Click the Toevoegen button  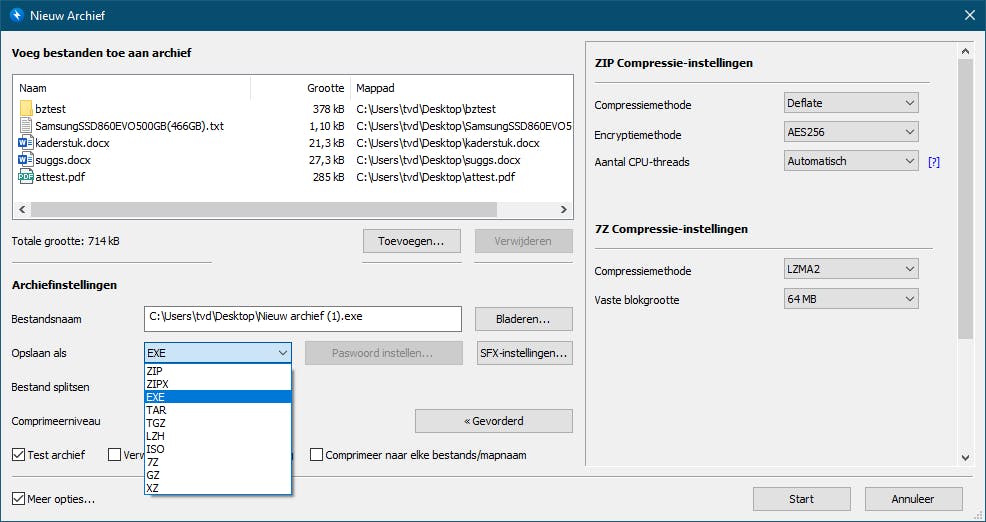click(411, 241)
